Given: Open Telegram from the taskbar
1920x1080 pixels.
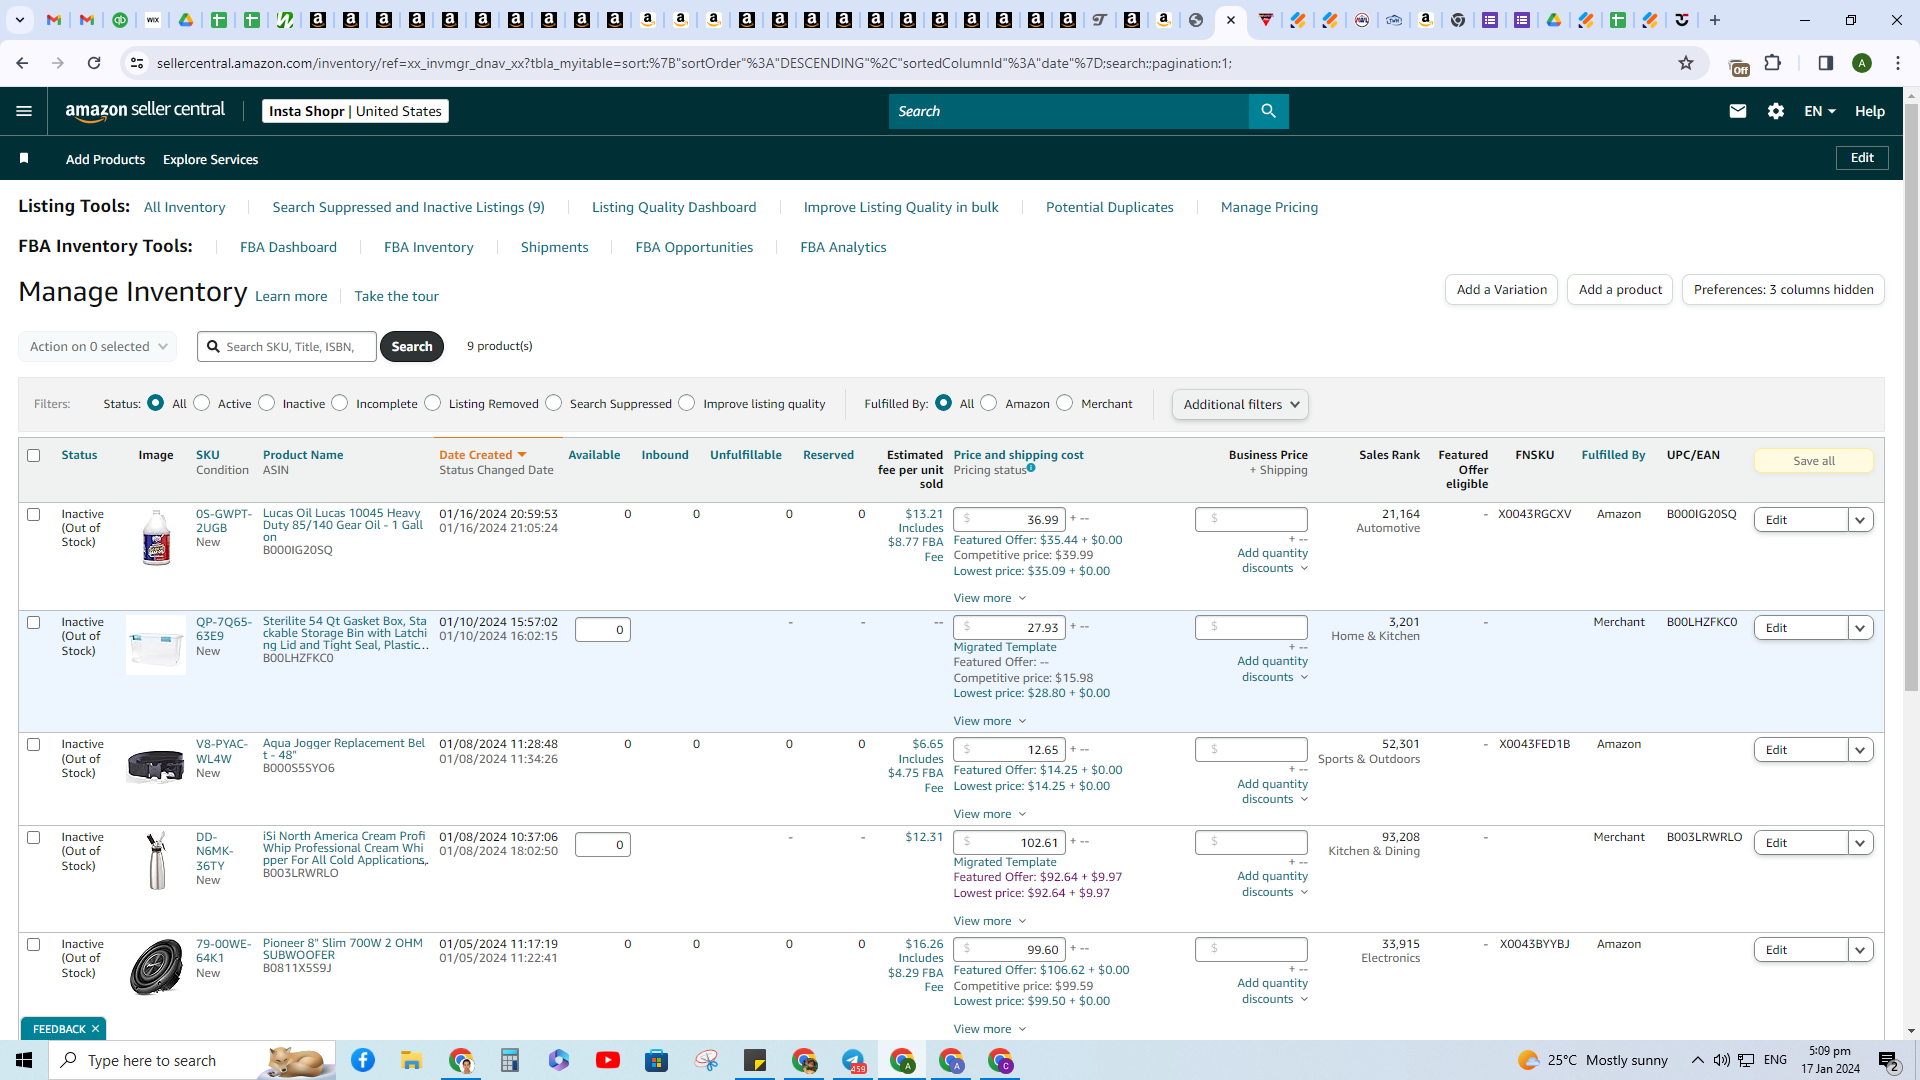Looking at the screenshot, I should (x=854, y=1060).
